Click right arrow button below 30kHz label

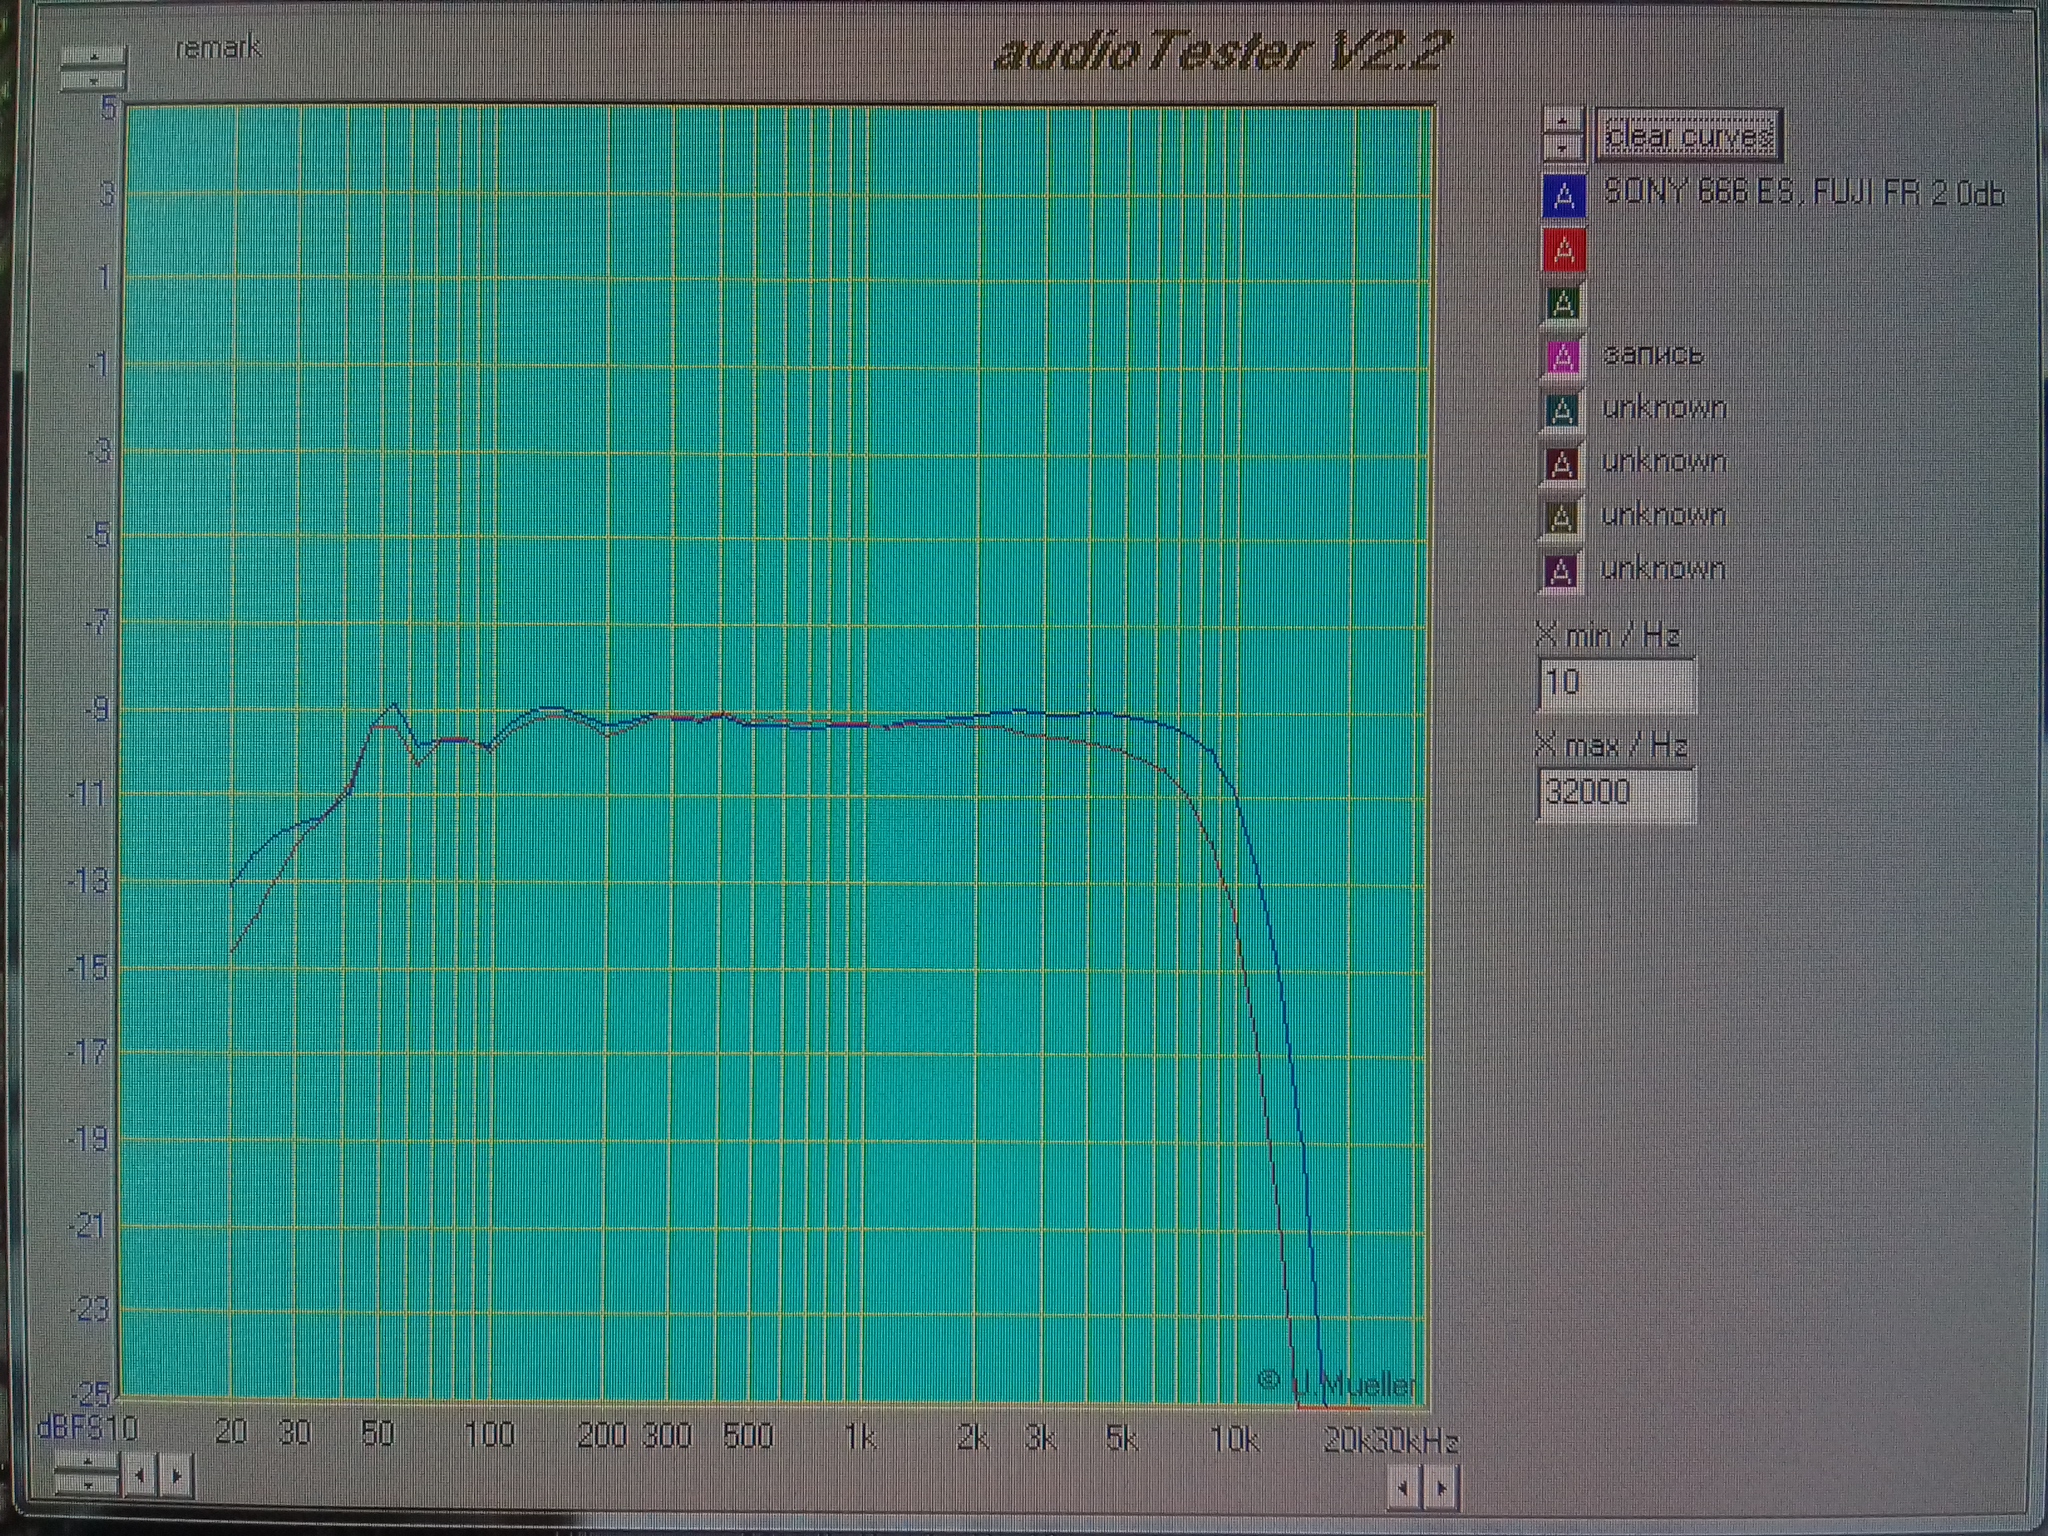click(x=1441, y=1489)
